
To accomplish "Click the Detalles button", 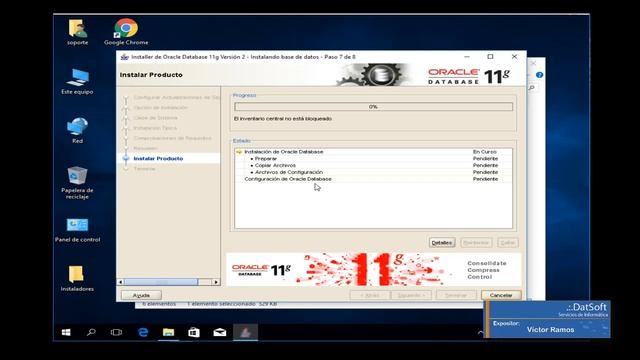I will point(442,242).
